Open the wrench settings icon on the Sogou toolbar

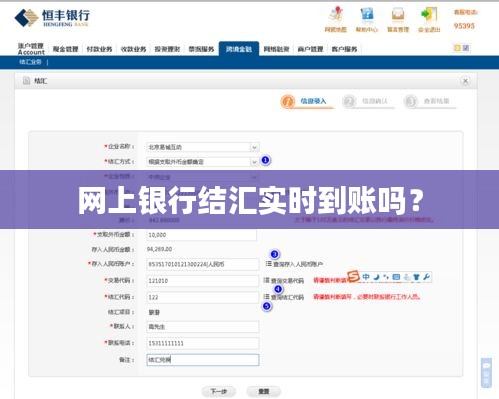[426, 277]
